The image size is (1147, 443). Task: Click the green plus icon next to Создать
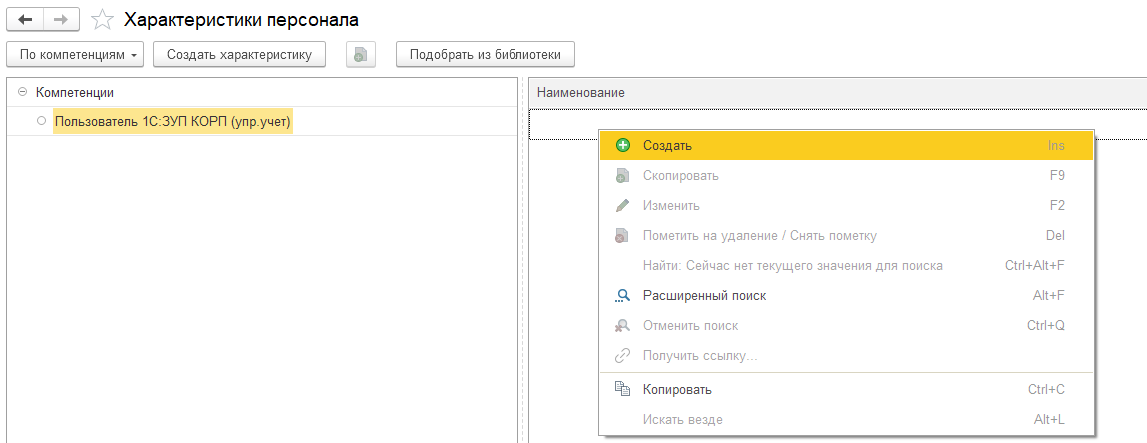coord(623,145)
